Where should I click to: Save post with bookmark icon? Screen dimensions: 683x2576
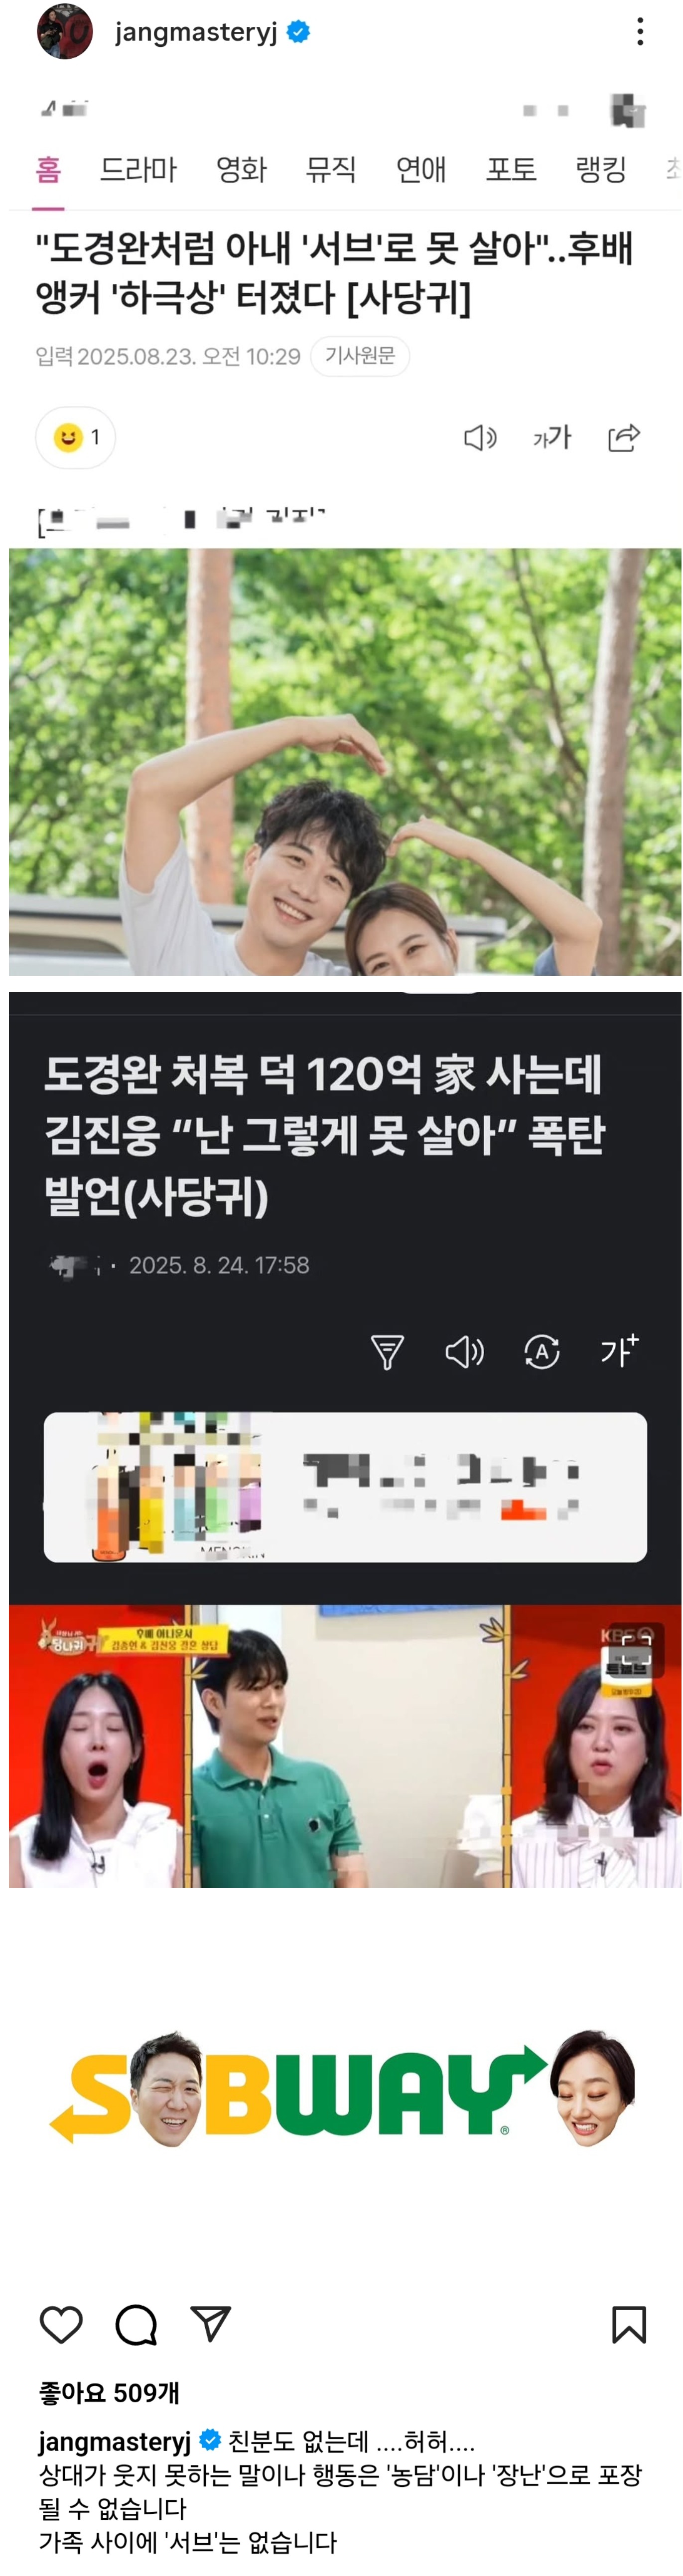629,2325
